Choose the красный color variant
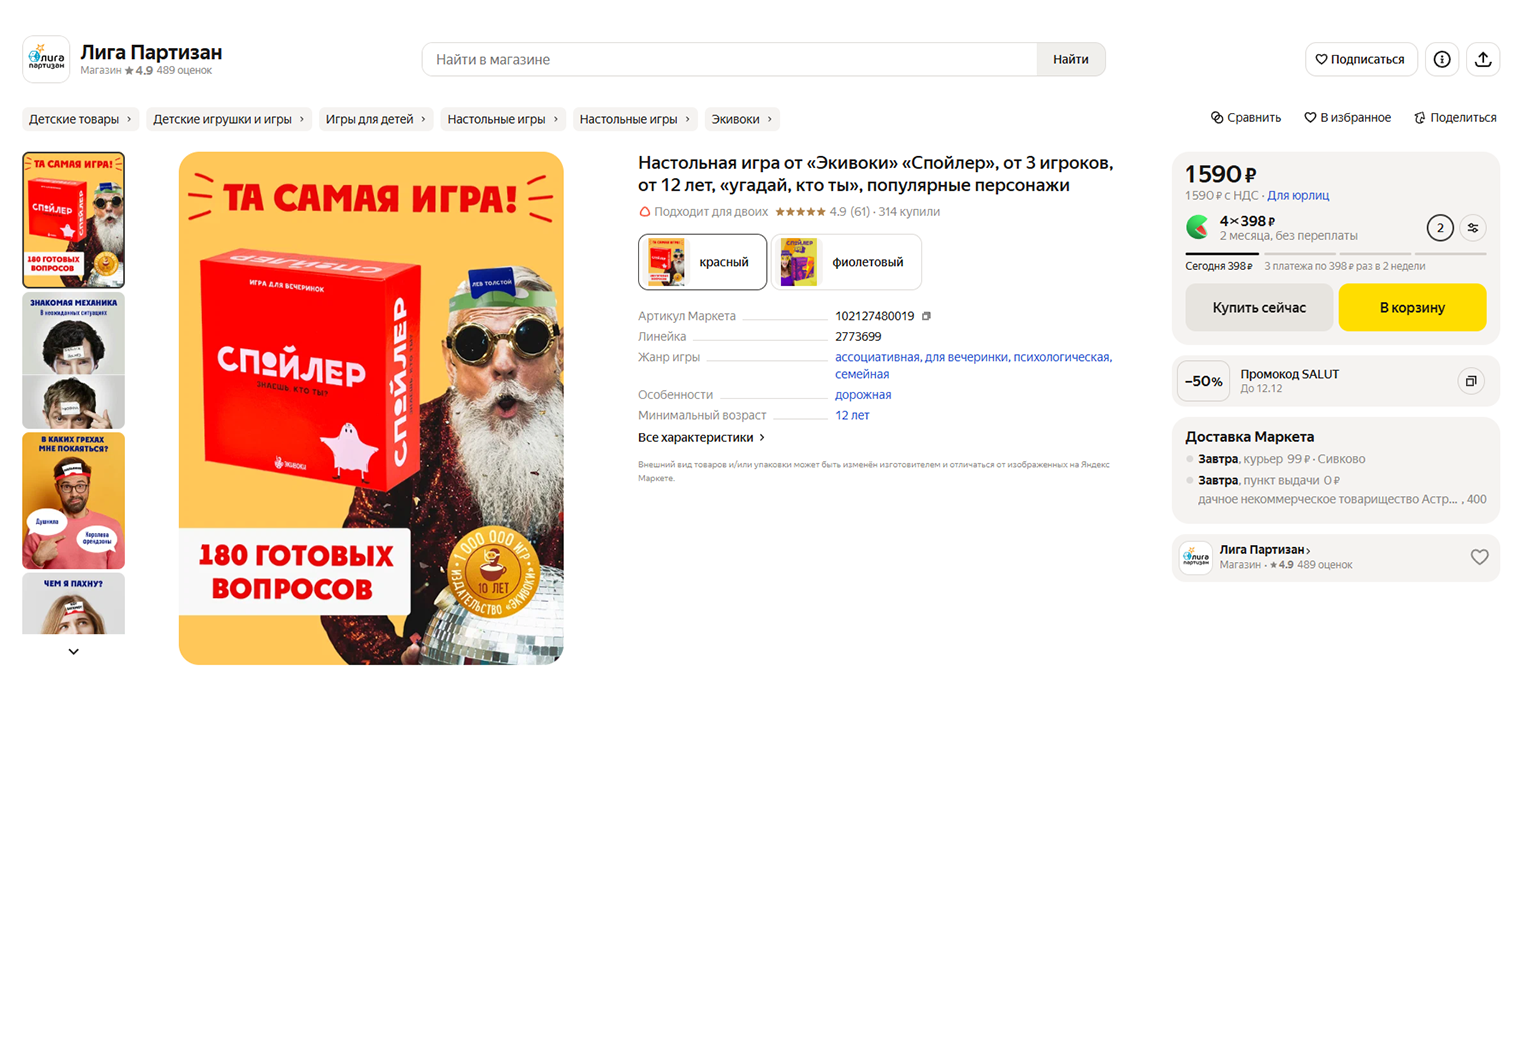This screenshot has height=1062, width=1520. [702, 262]
